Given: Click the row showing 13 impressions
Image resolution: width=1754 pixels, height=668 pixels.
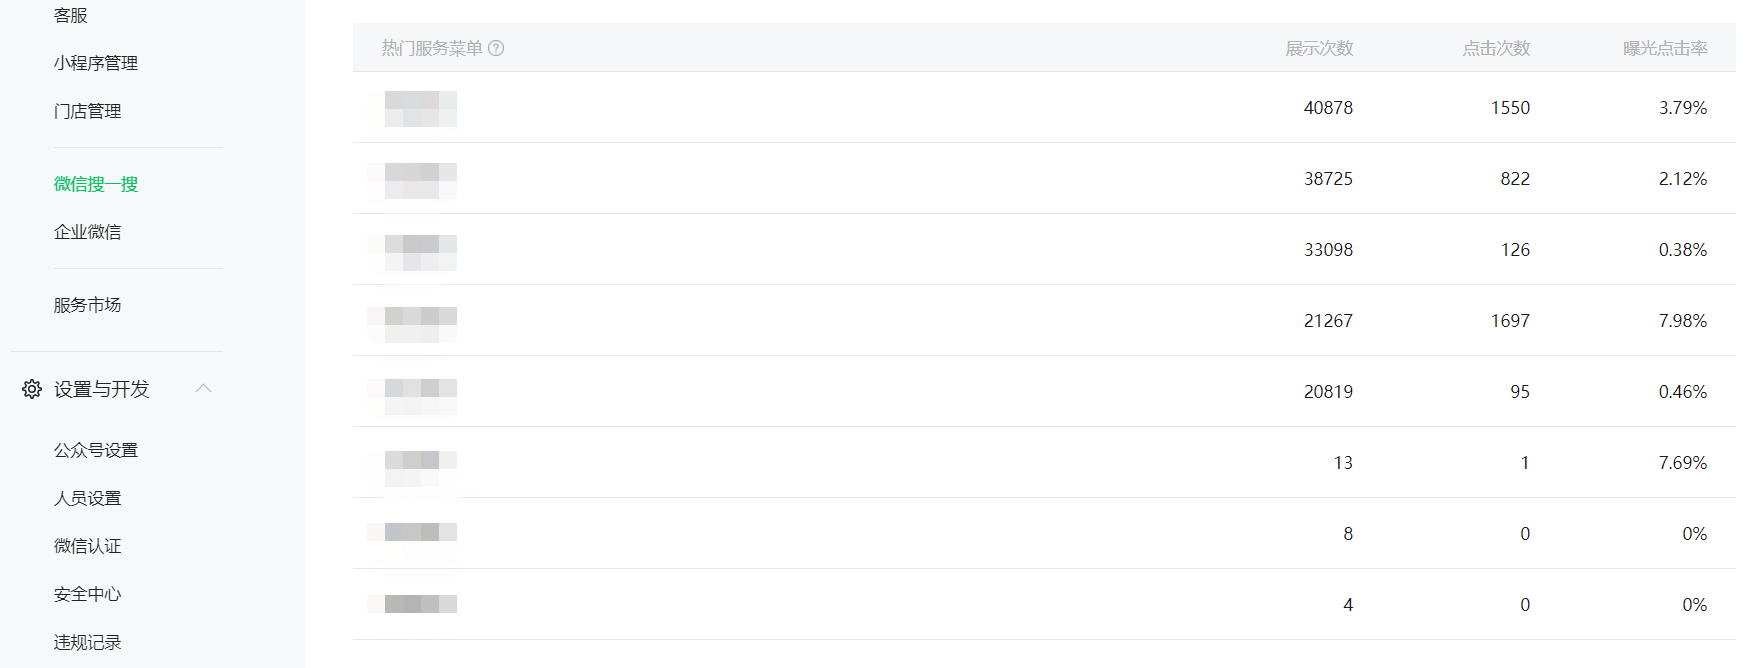Looking at the screenshot, I should [1044, 462].
